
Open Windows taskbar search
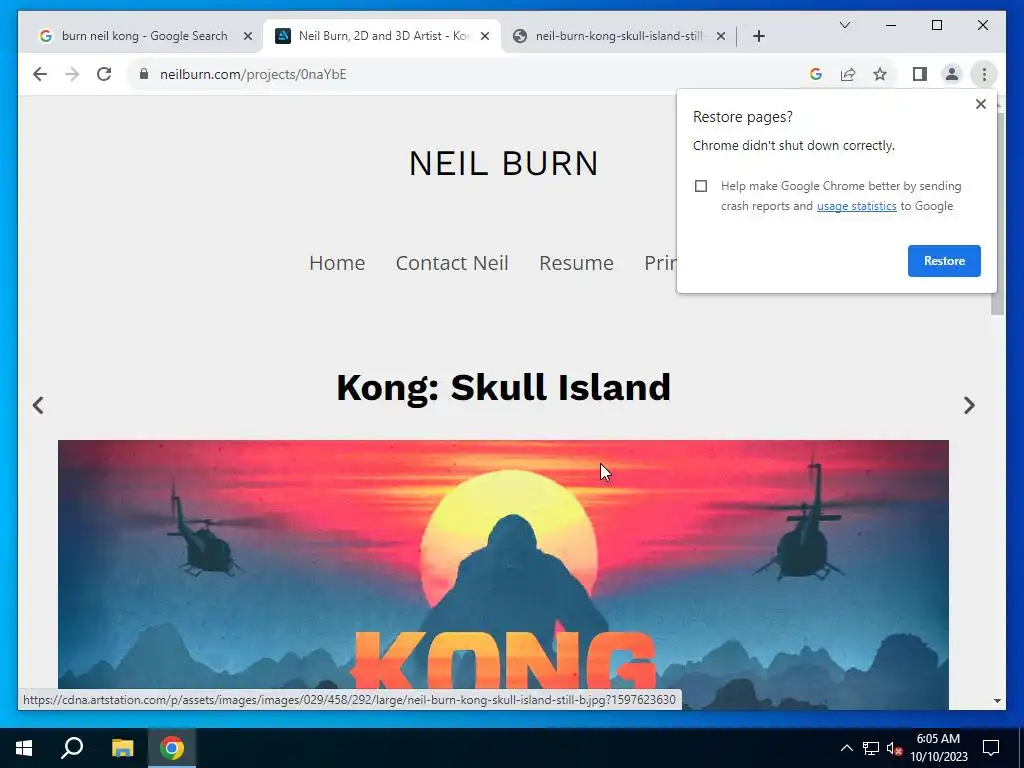72,748
